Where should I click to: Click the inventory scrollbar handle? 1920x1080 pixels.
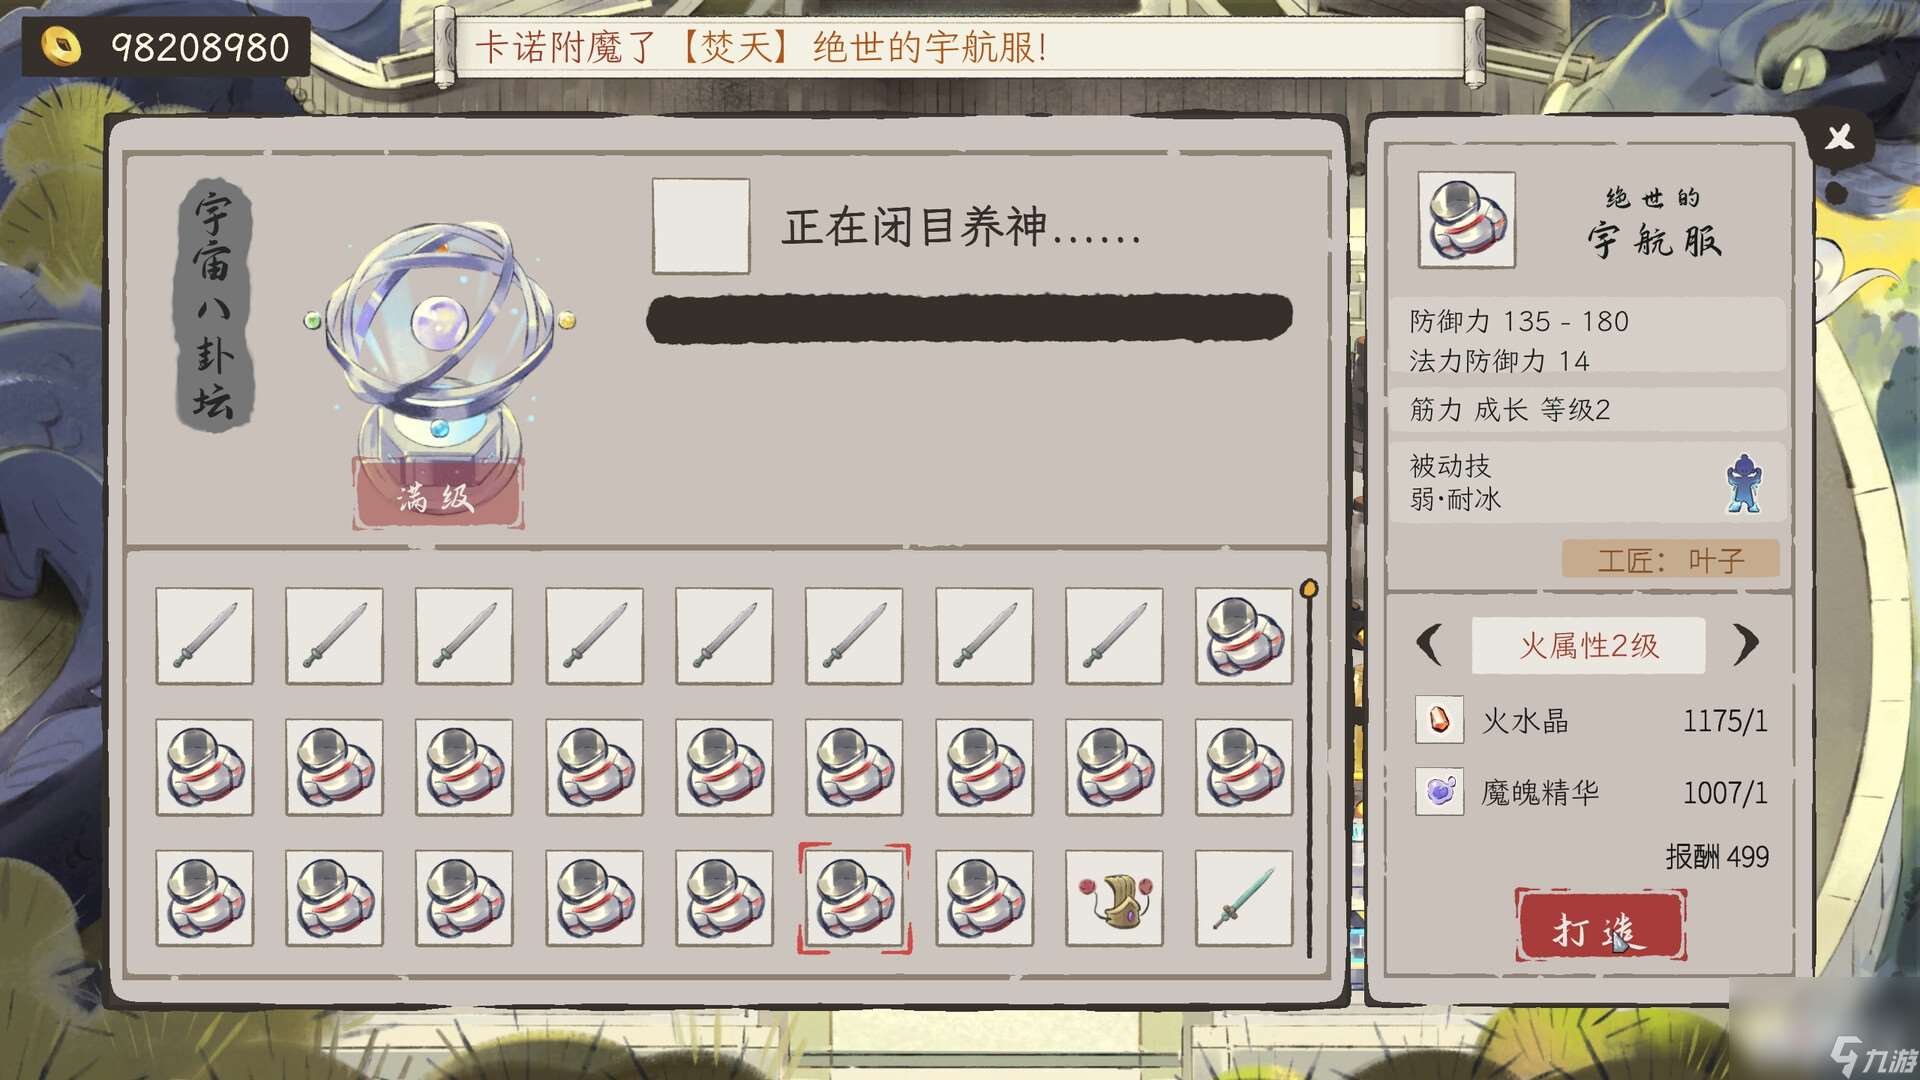coord(1309,588)
